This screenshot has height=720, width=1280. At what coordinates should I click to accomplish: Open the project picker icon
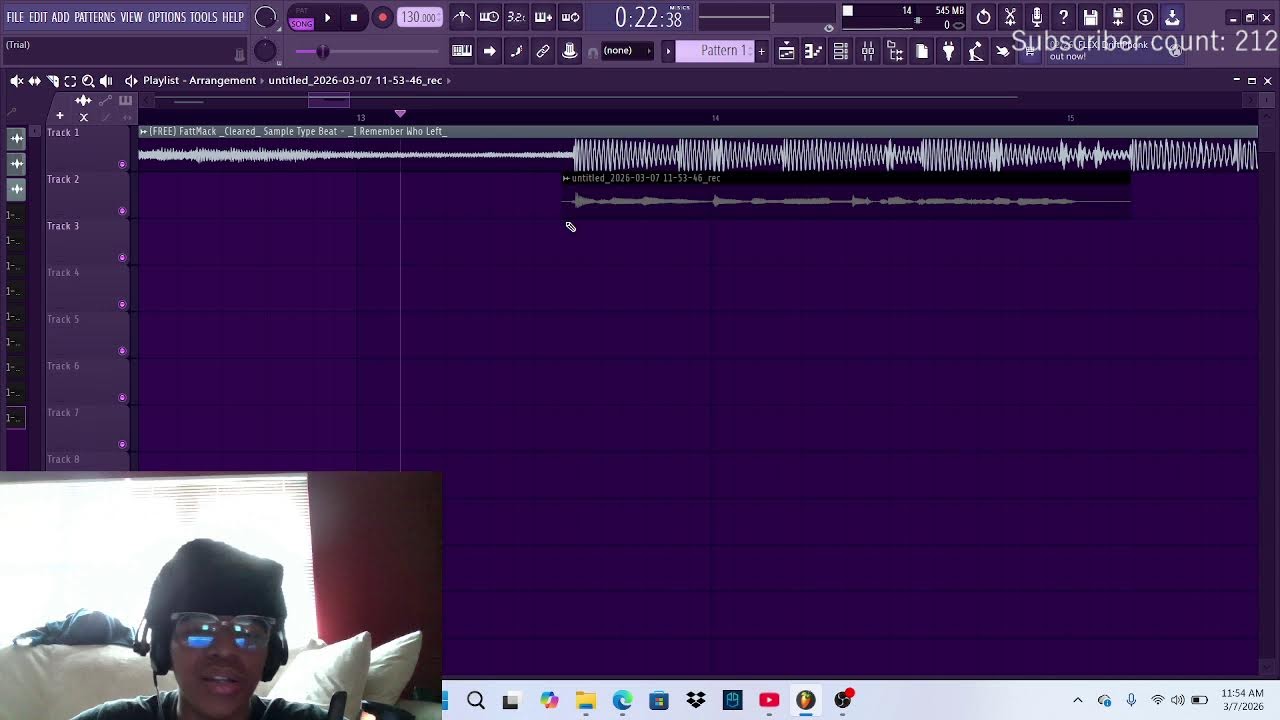pos(922,51)
